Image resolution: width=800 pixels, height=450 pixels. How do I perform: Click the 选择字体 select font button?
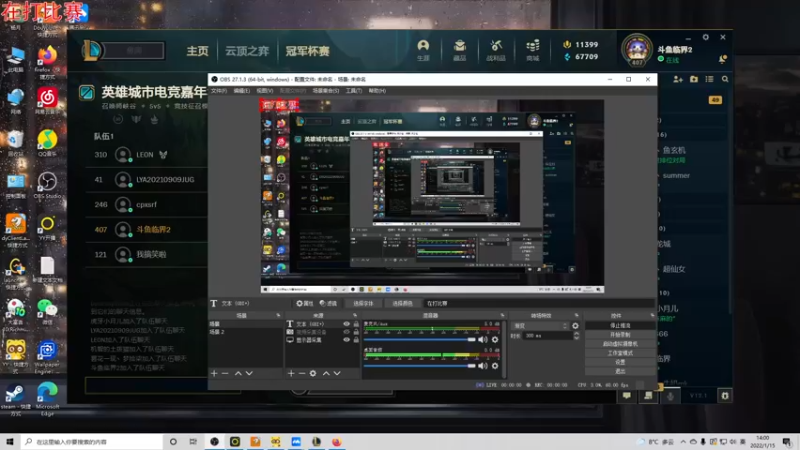tap(363, 304)
